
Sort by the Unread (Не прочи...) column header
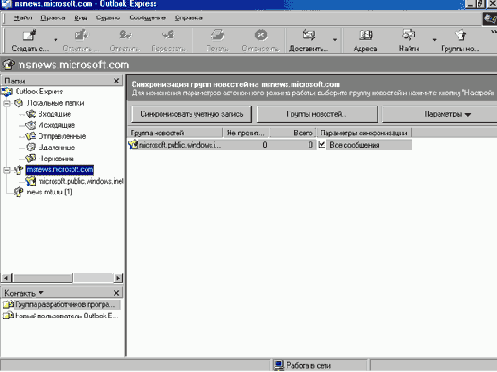(246, 133)
